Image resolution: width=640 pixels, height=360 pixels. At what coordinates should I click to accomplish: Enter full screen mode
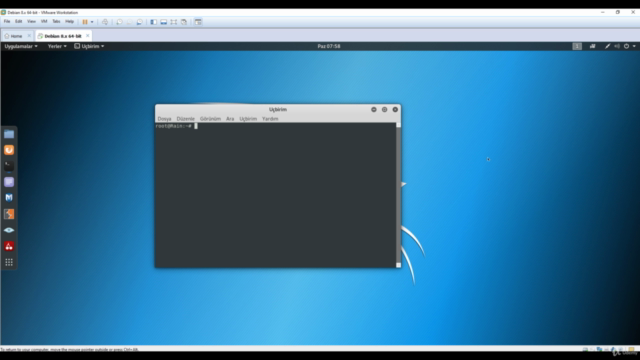174,22
